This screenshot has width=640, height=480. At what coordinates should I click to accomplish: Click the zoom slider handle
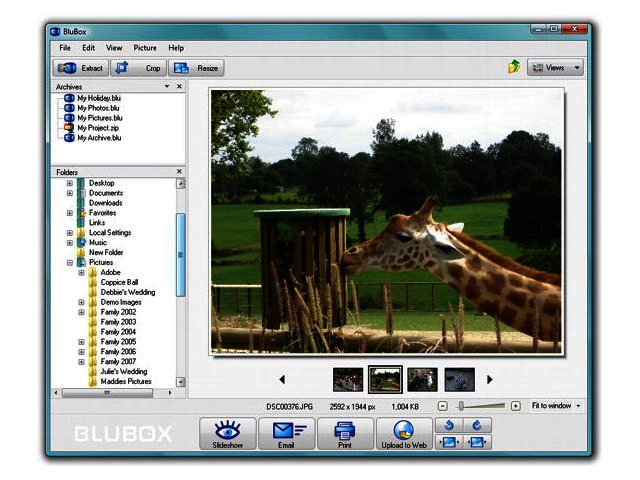[460, 406]
